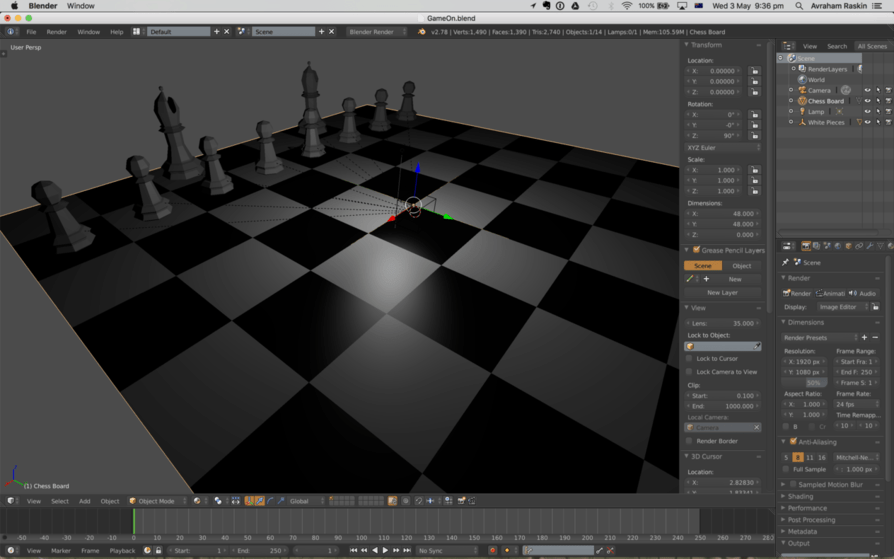Click the World icon in outliner
Viewport: 894px width, 559px height.
[802, 80]
